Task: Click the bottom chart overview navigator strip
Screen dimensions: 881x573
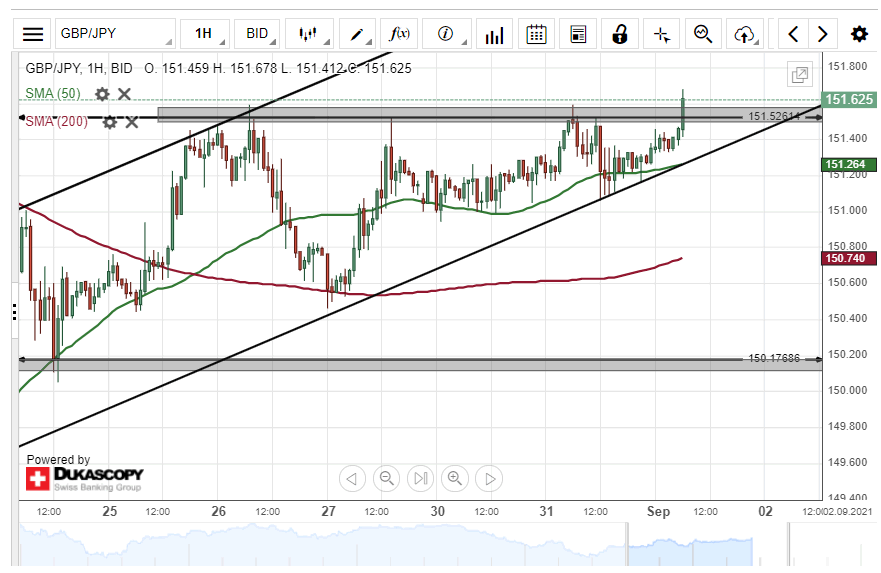Action: click(x=420, y=547)
